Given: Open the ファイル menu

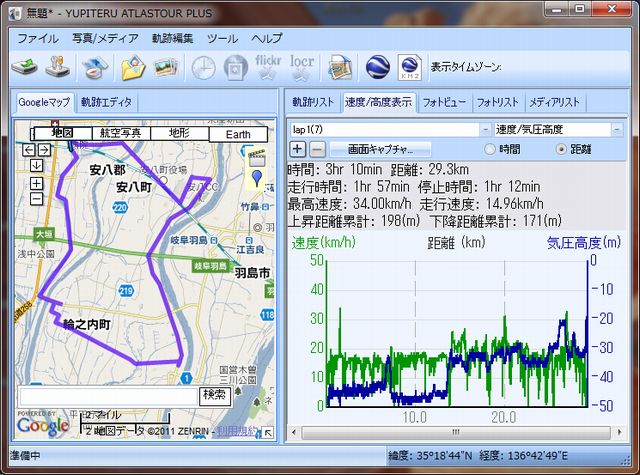Looking at the screenshot, I should click(38, 38).
